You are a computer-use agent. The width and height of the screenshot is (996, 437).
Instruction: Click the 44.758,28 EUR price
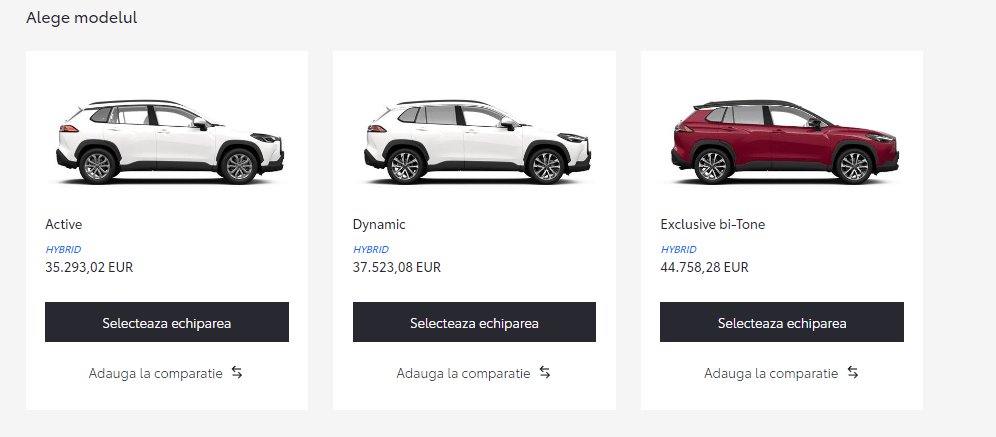(x=704, y=267)
